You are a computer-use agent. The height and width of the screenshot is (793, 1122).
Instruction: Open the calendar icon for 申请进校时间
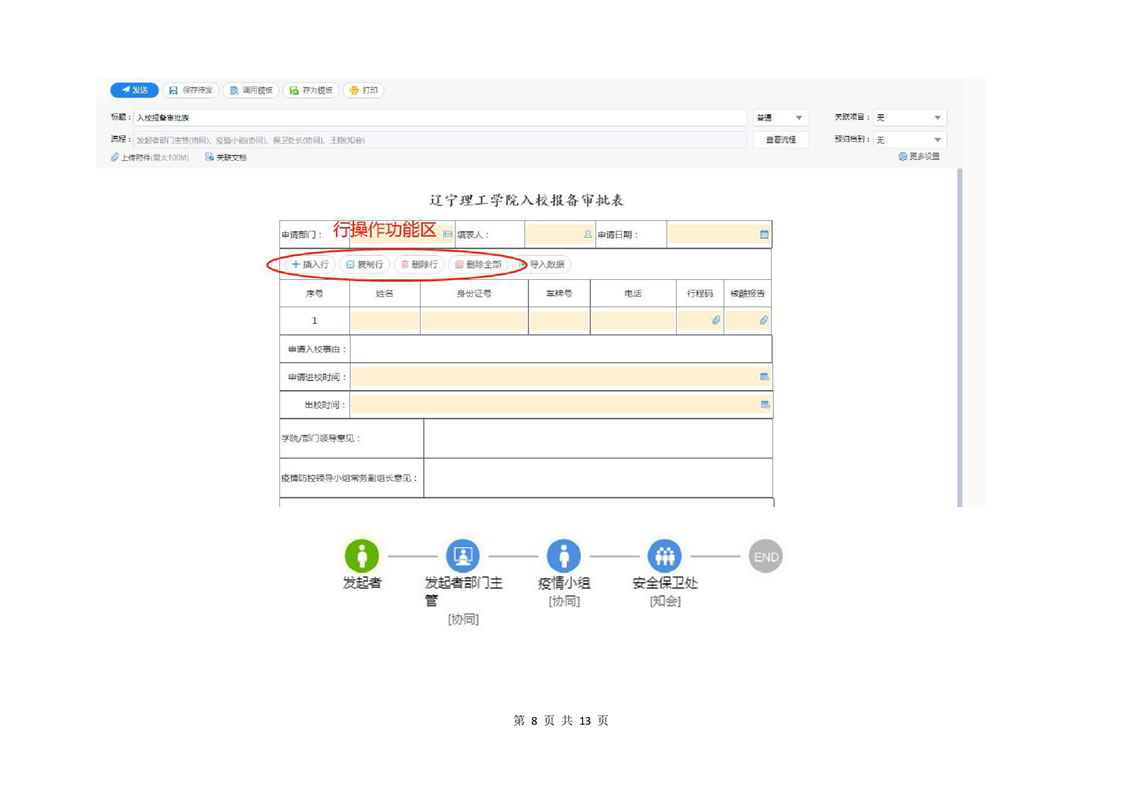(x=764, y=376)
